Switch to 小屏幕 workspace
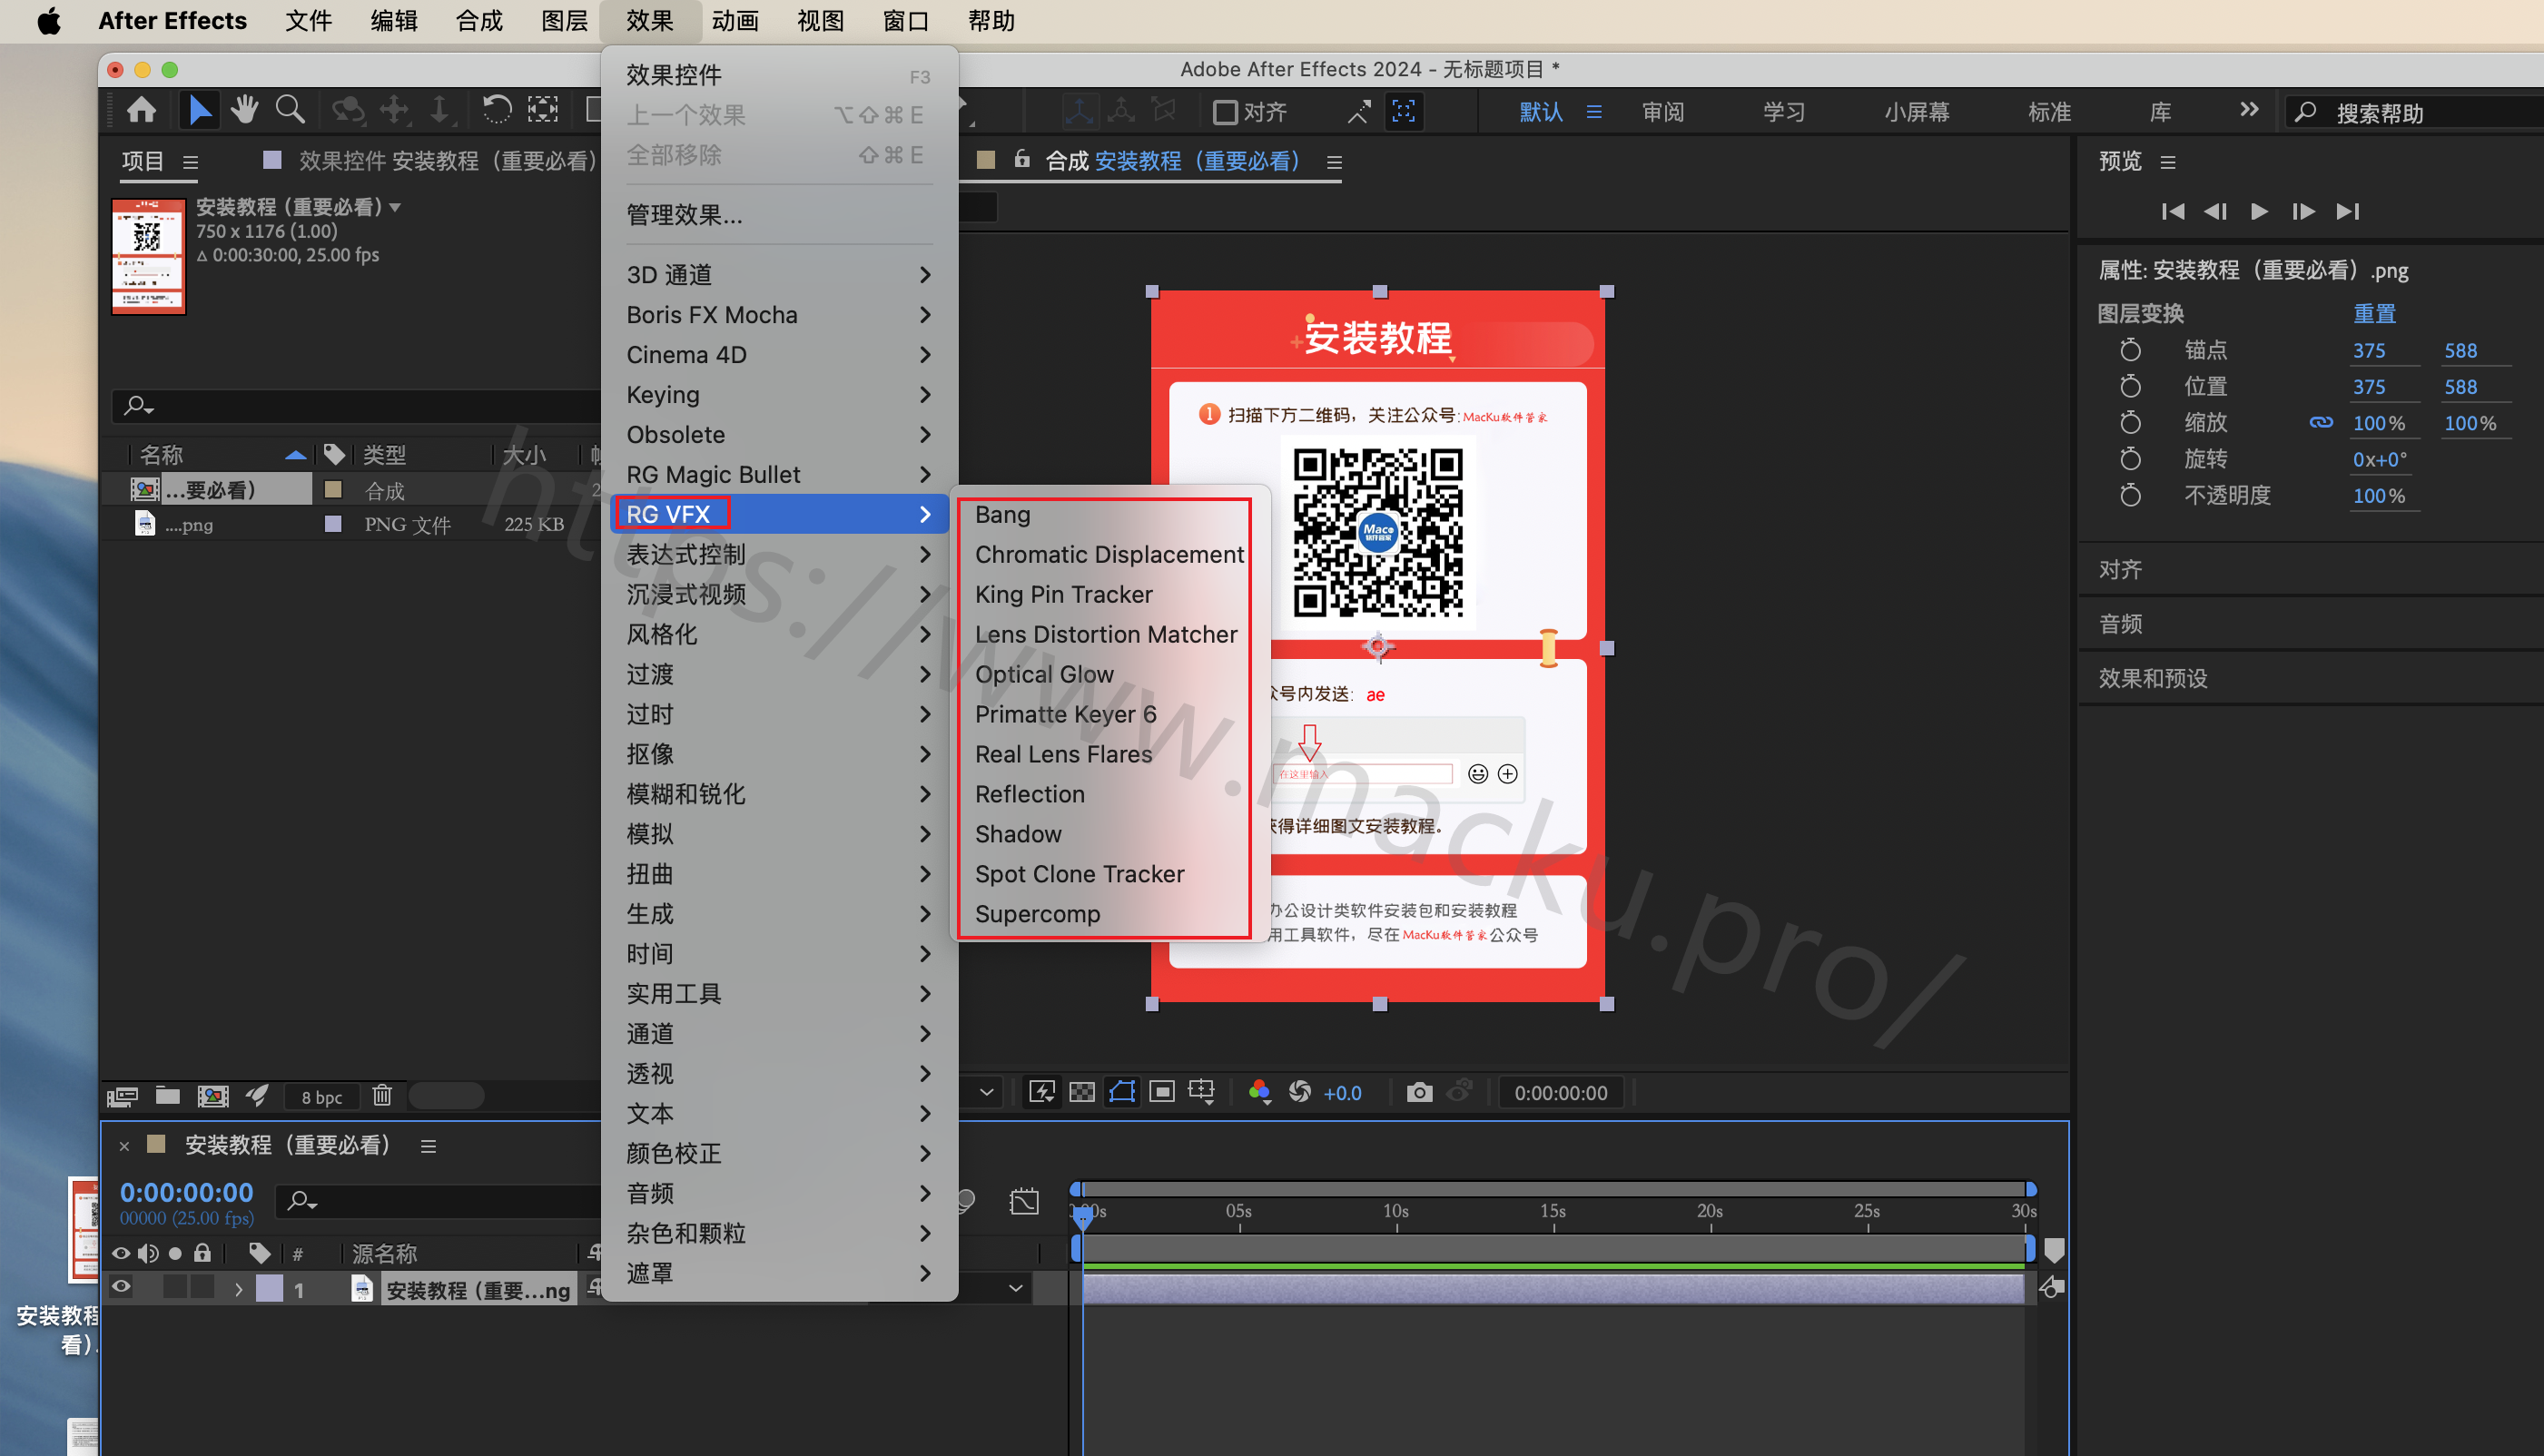The height and width of the screenshot is (1456, 2544). [x=1917, y=112]
